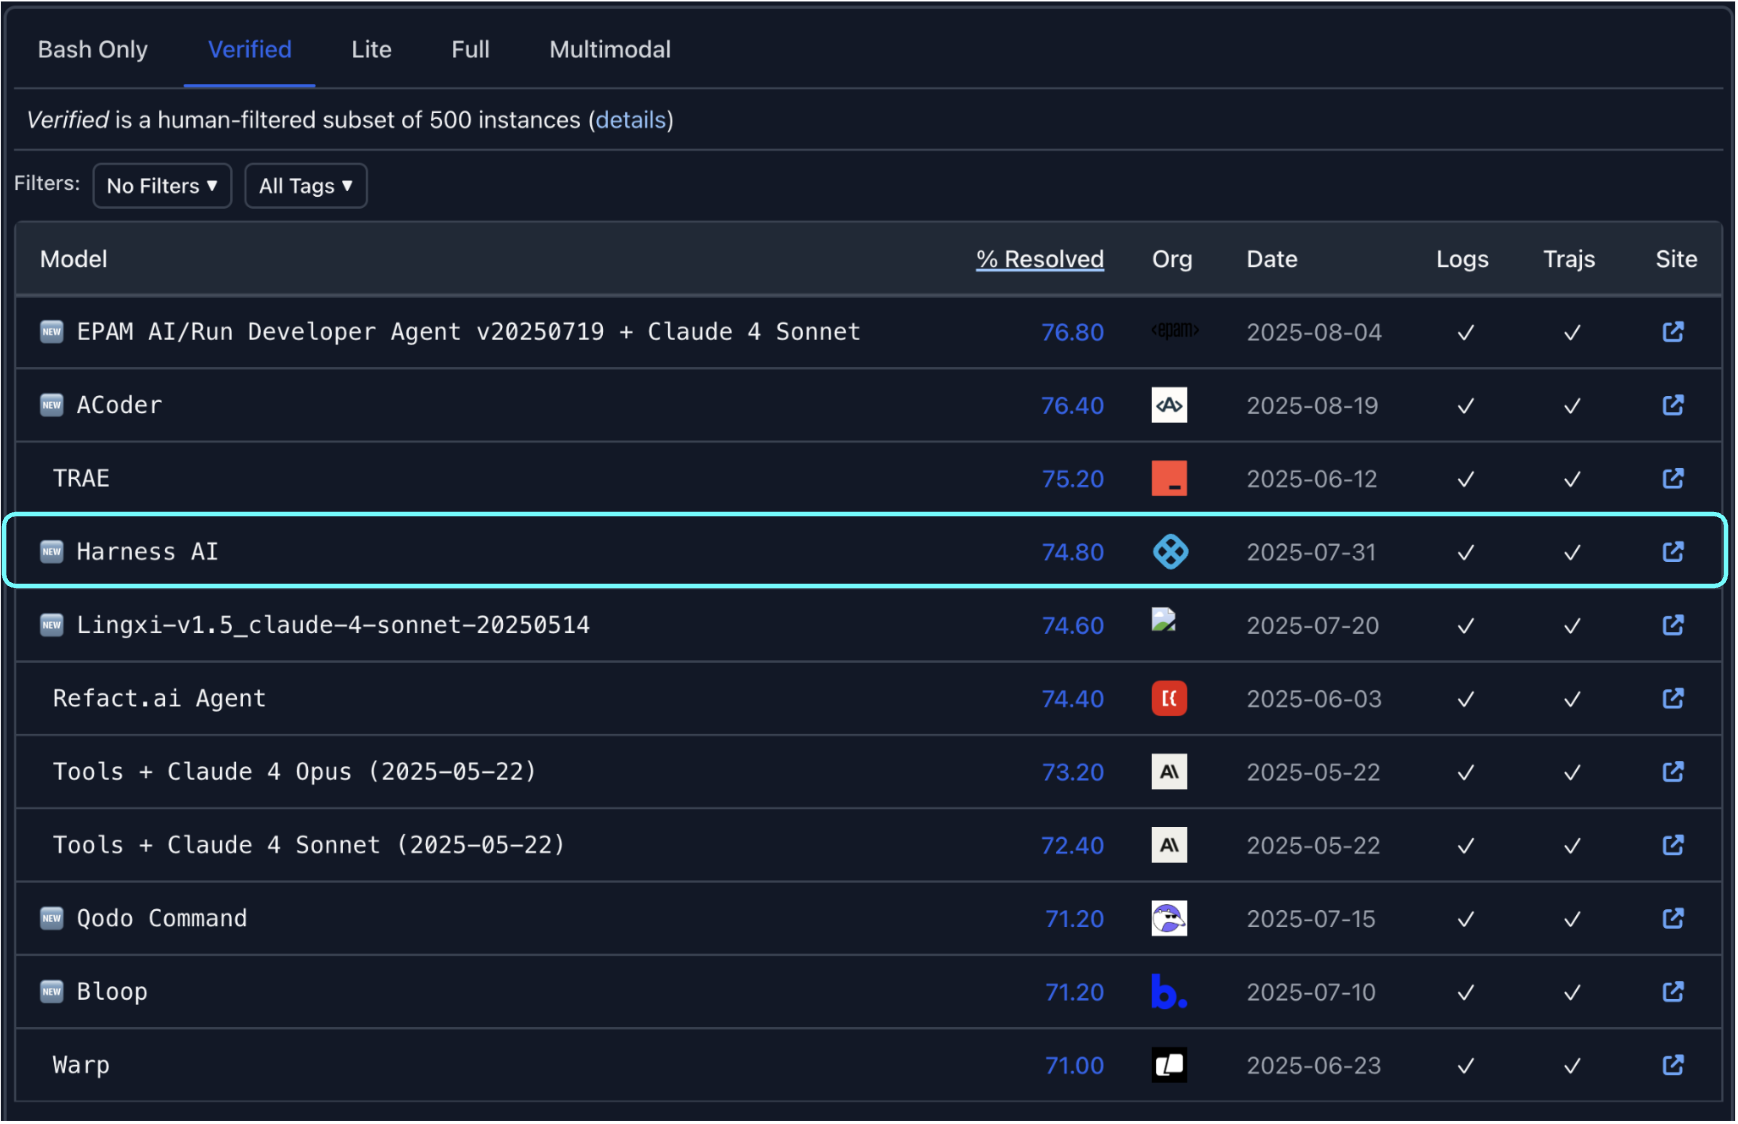
Task: Switch to the Lite tab
Action: point(371,50)
